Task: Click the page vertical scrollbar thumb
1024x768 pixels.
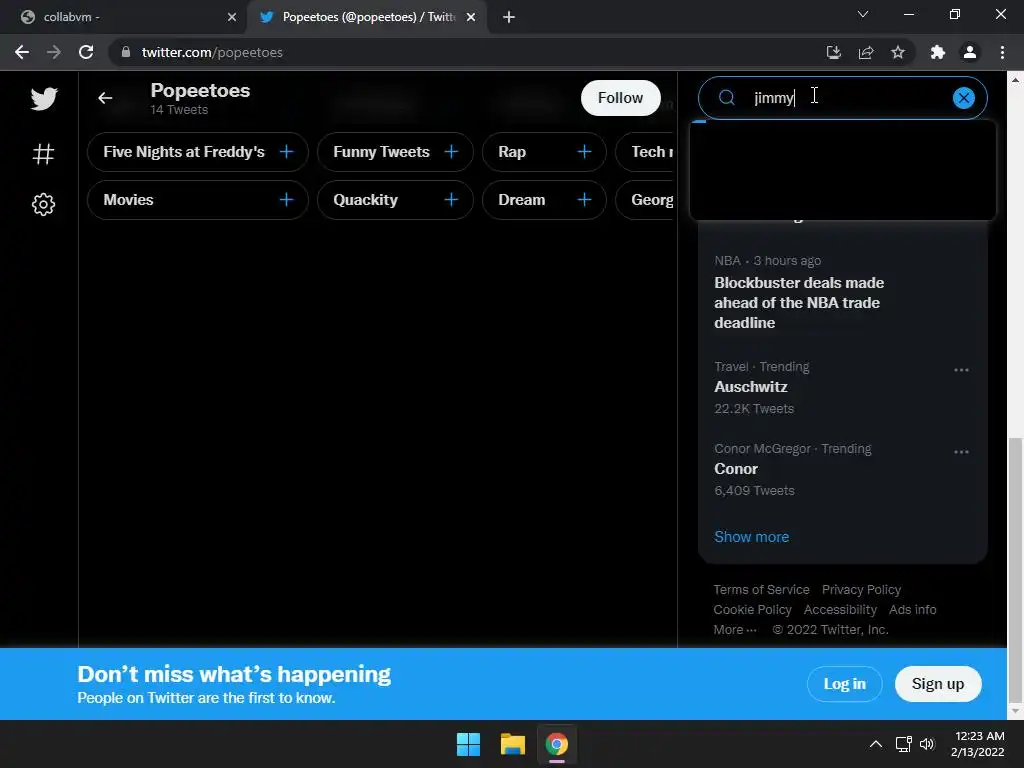Action: 1014,568
